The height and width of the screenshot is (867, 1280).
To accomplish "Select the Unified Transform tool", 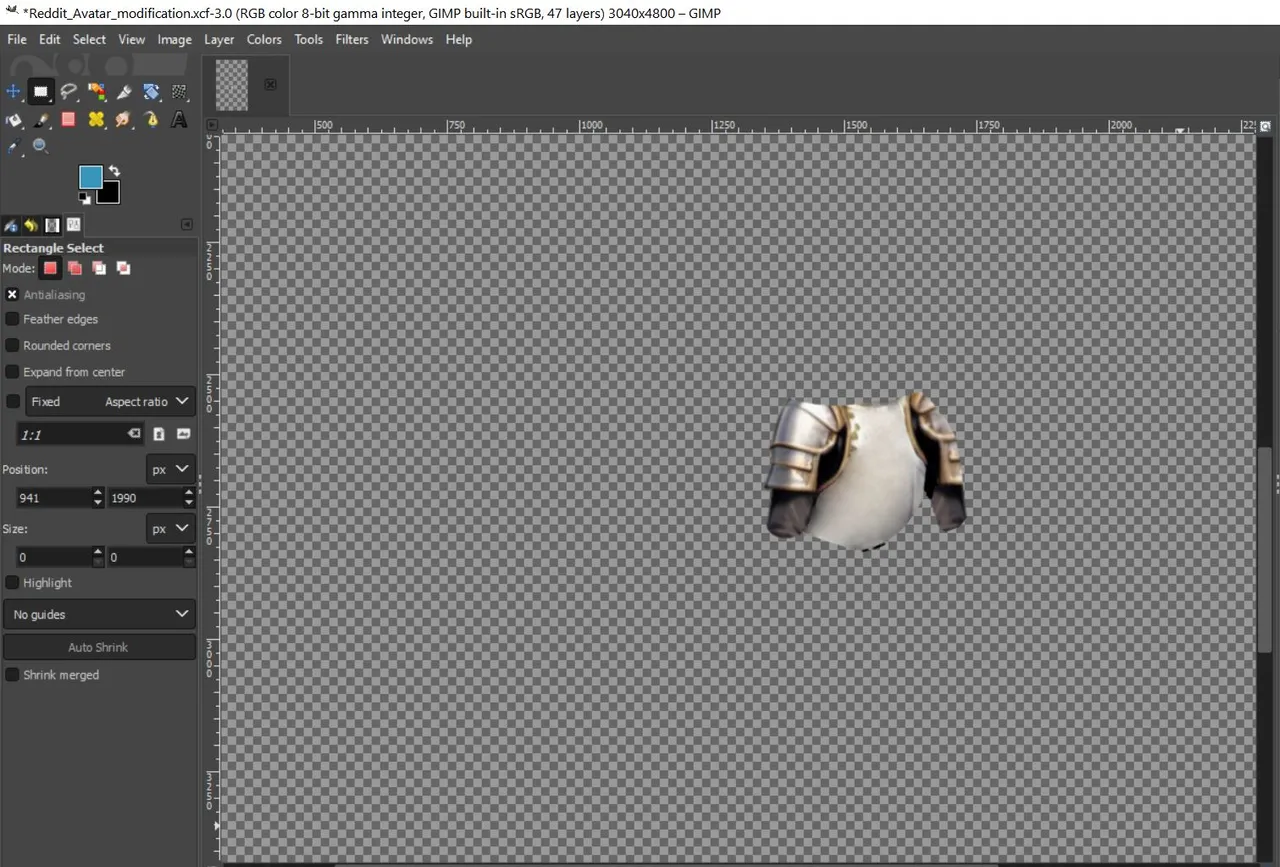I will click(x=151, y=92).
